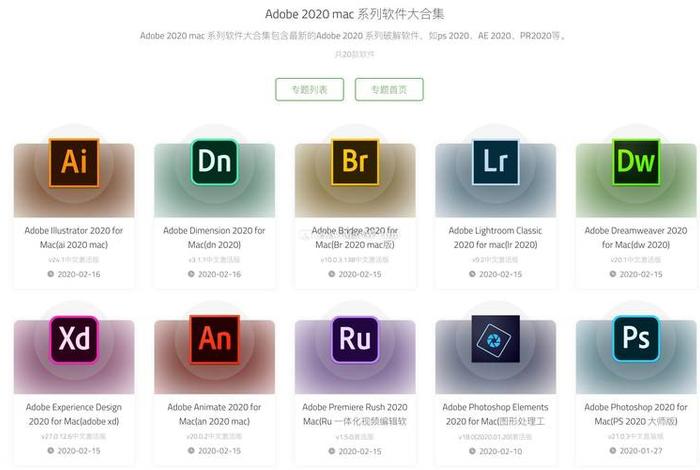
Task: Click the clock icon on Bridge card
Action: [x=332, y=274]
